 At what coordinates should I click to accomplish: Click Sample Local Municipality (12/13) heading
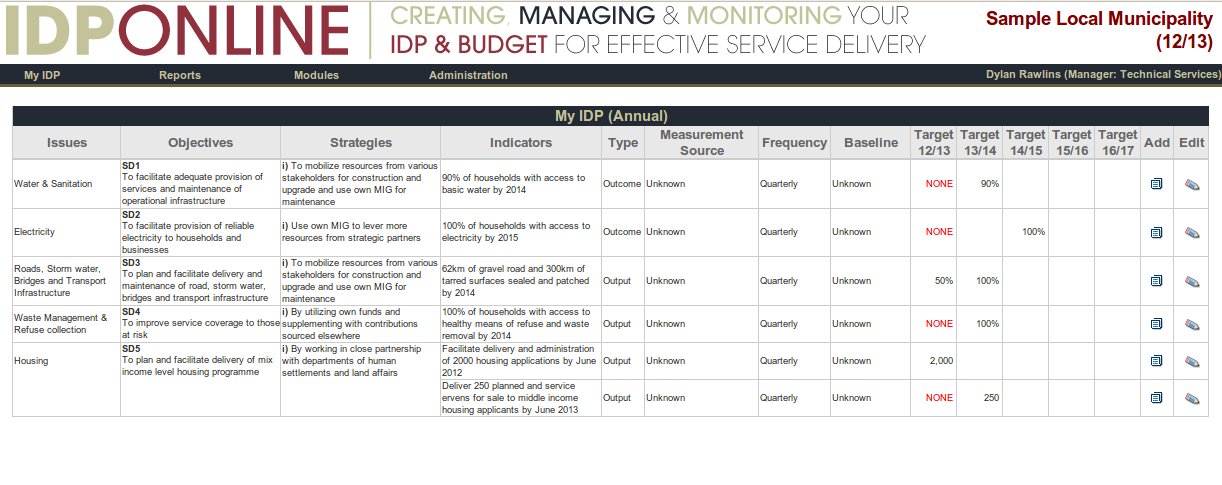tap(1099, 30)
